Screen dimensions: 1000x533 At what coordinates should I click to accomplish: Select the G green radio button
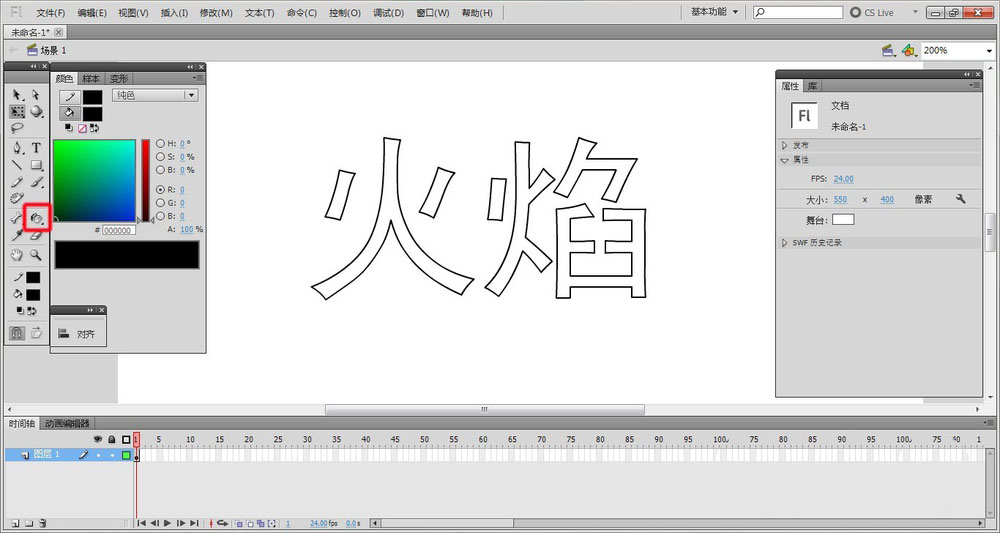tap(160, 202)
